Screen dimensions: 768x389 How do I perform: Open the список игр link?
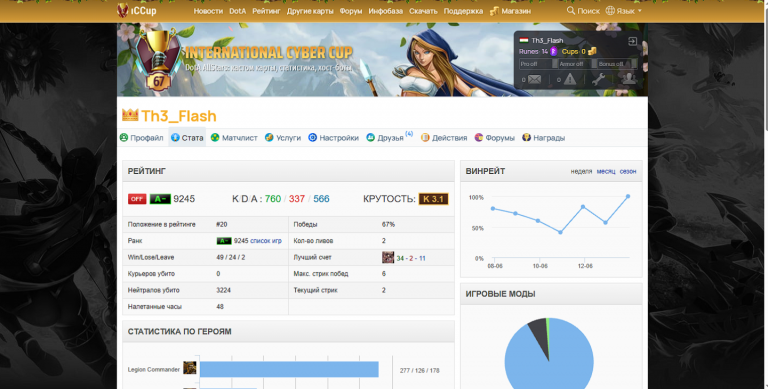[266, 241]
